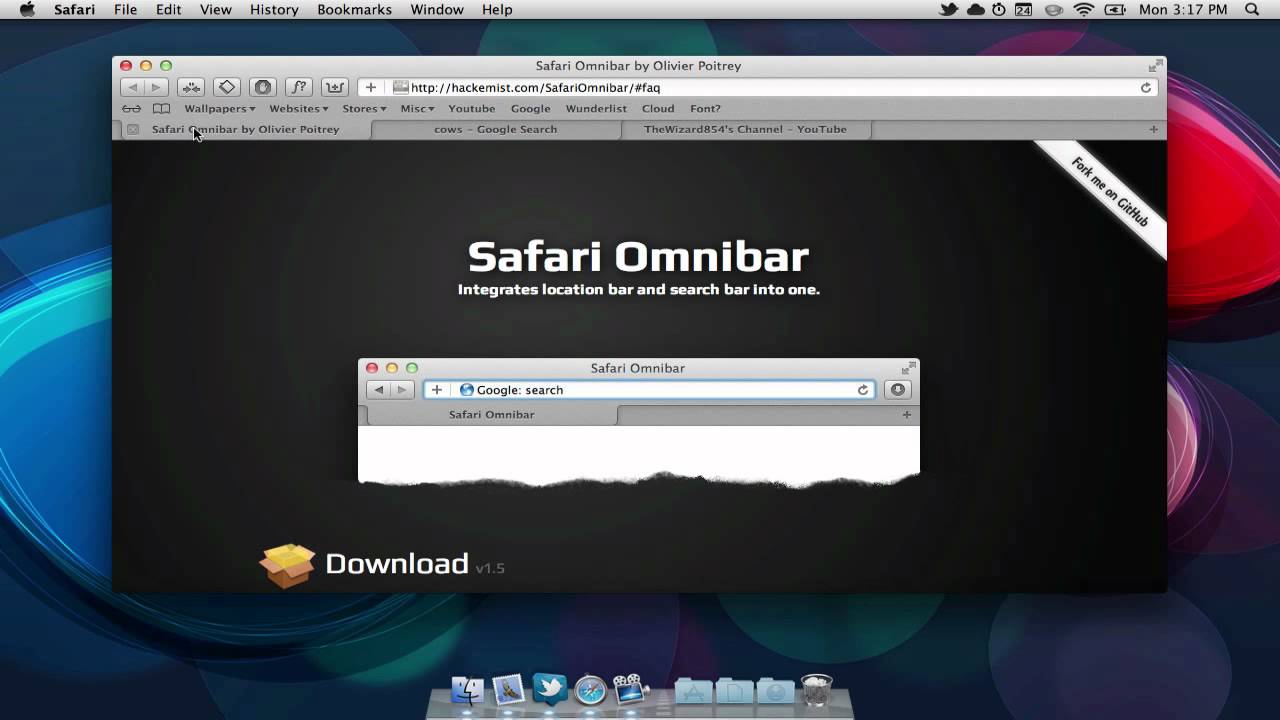
Task: Open the Wi-Fi status menu
Action: coord(1084,9)
